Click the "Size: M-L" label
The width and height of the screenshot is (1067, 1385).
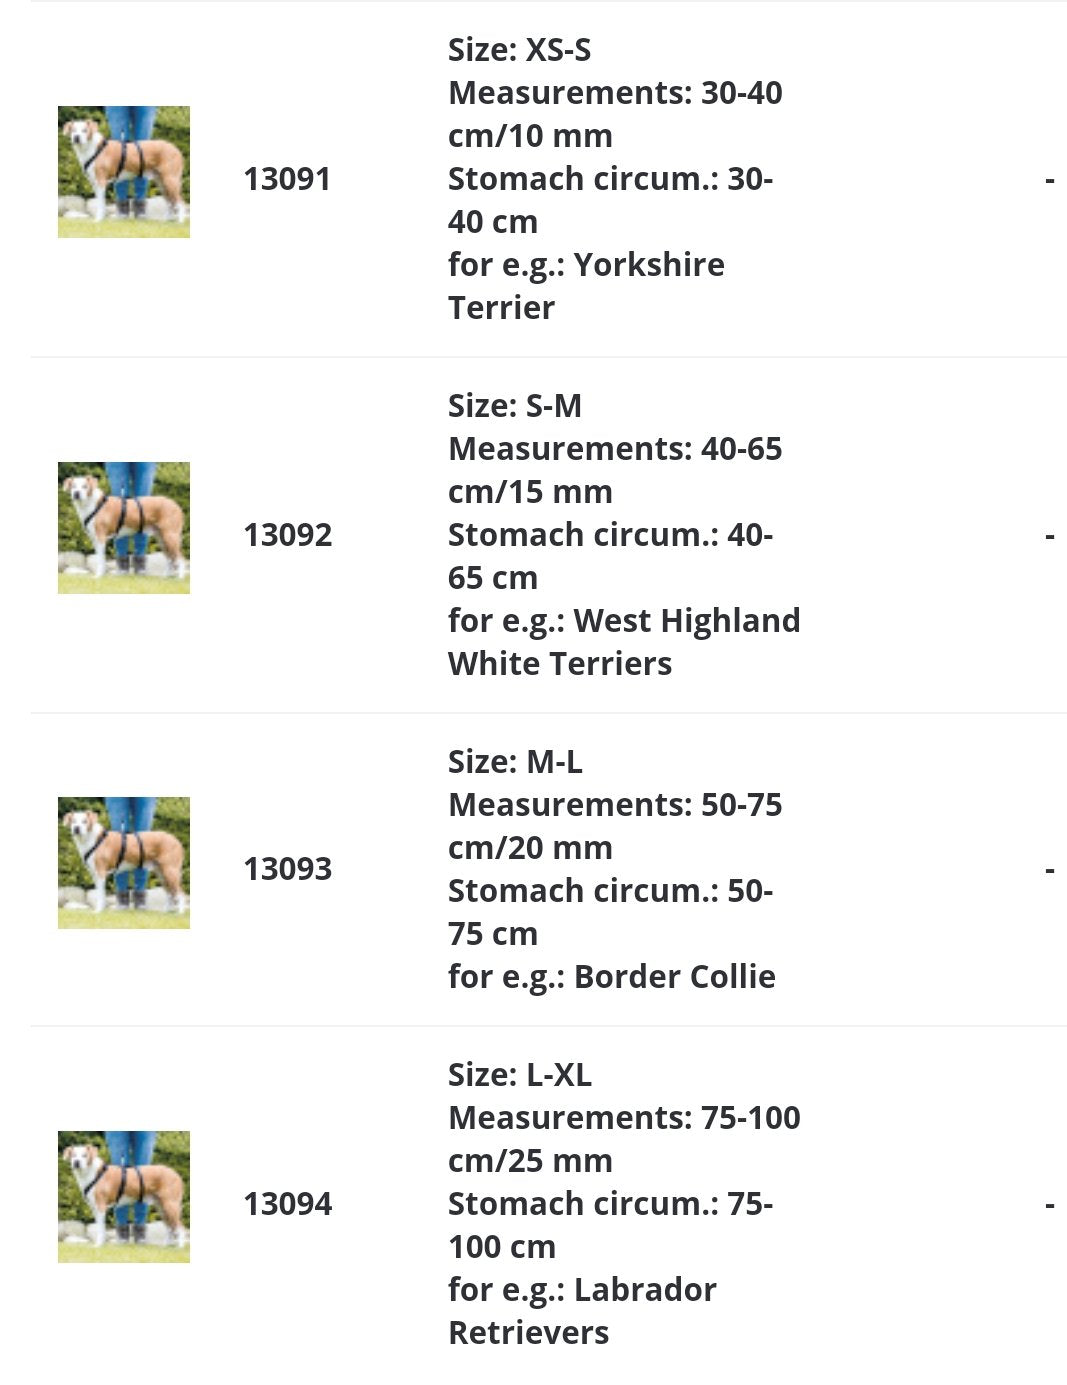point(515,762)
